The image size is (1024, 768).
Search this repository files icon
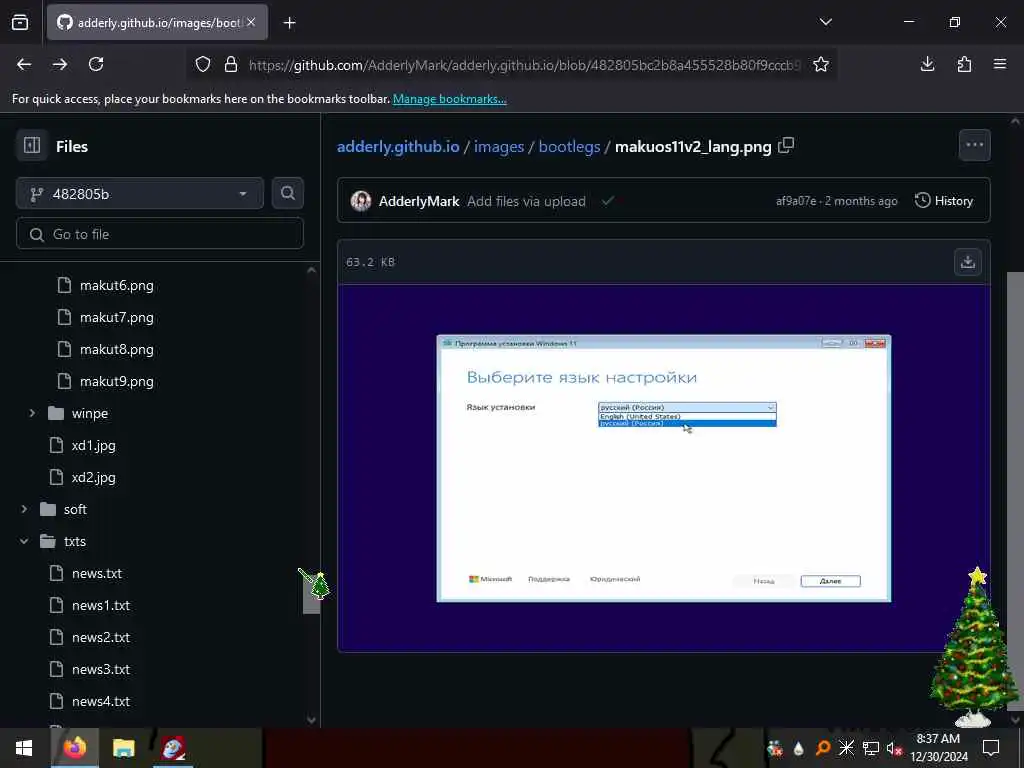point(287,193)
